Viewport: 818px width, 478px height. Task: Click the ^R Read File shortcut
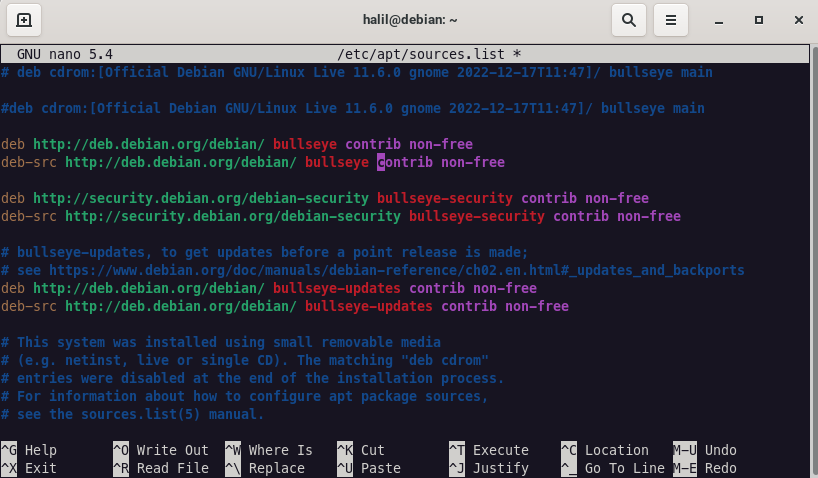[x=161, y=468]
